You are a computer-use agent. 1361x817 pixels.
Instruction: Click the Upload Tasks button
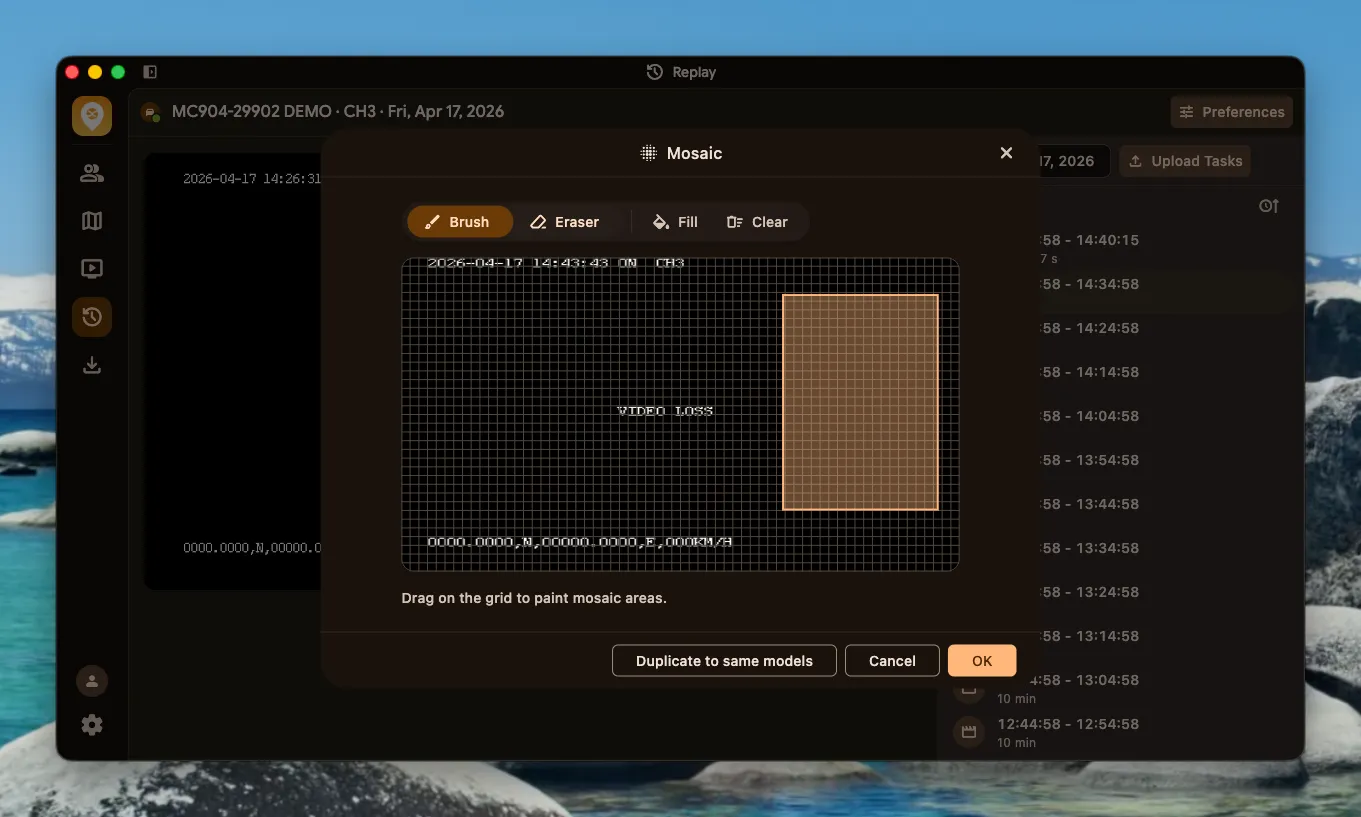(x=1186, y=161)
